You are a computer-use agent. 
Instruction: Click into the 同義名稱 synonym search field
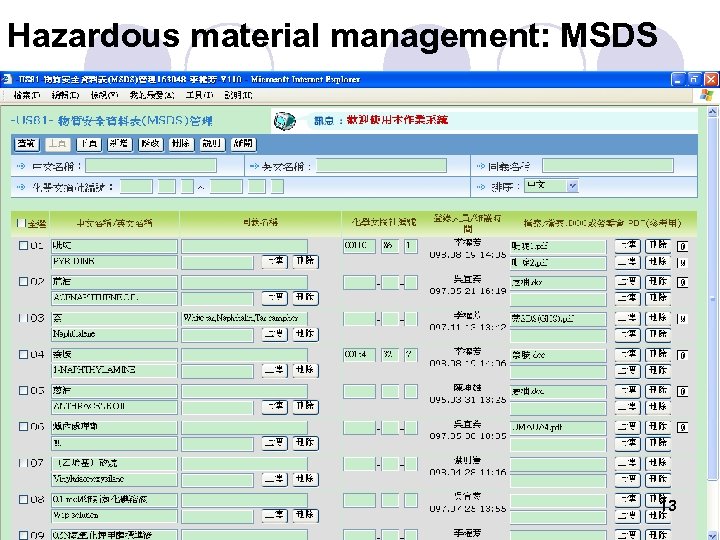(608, 166)
